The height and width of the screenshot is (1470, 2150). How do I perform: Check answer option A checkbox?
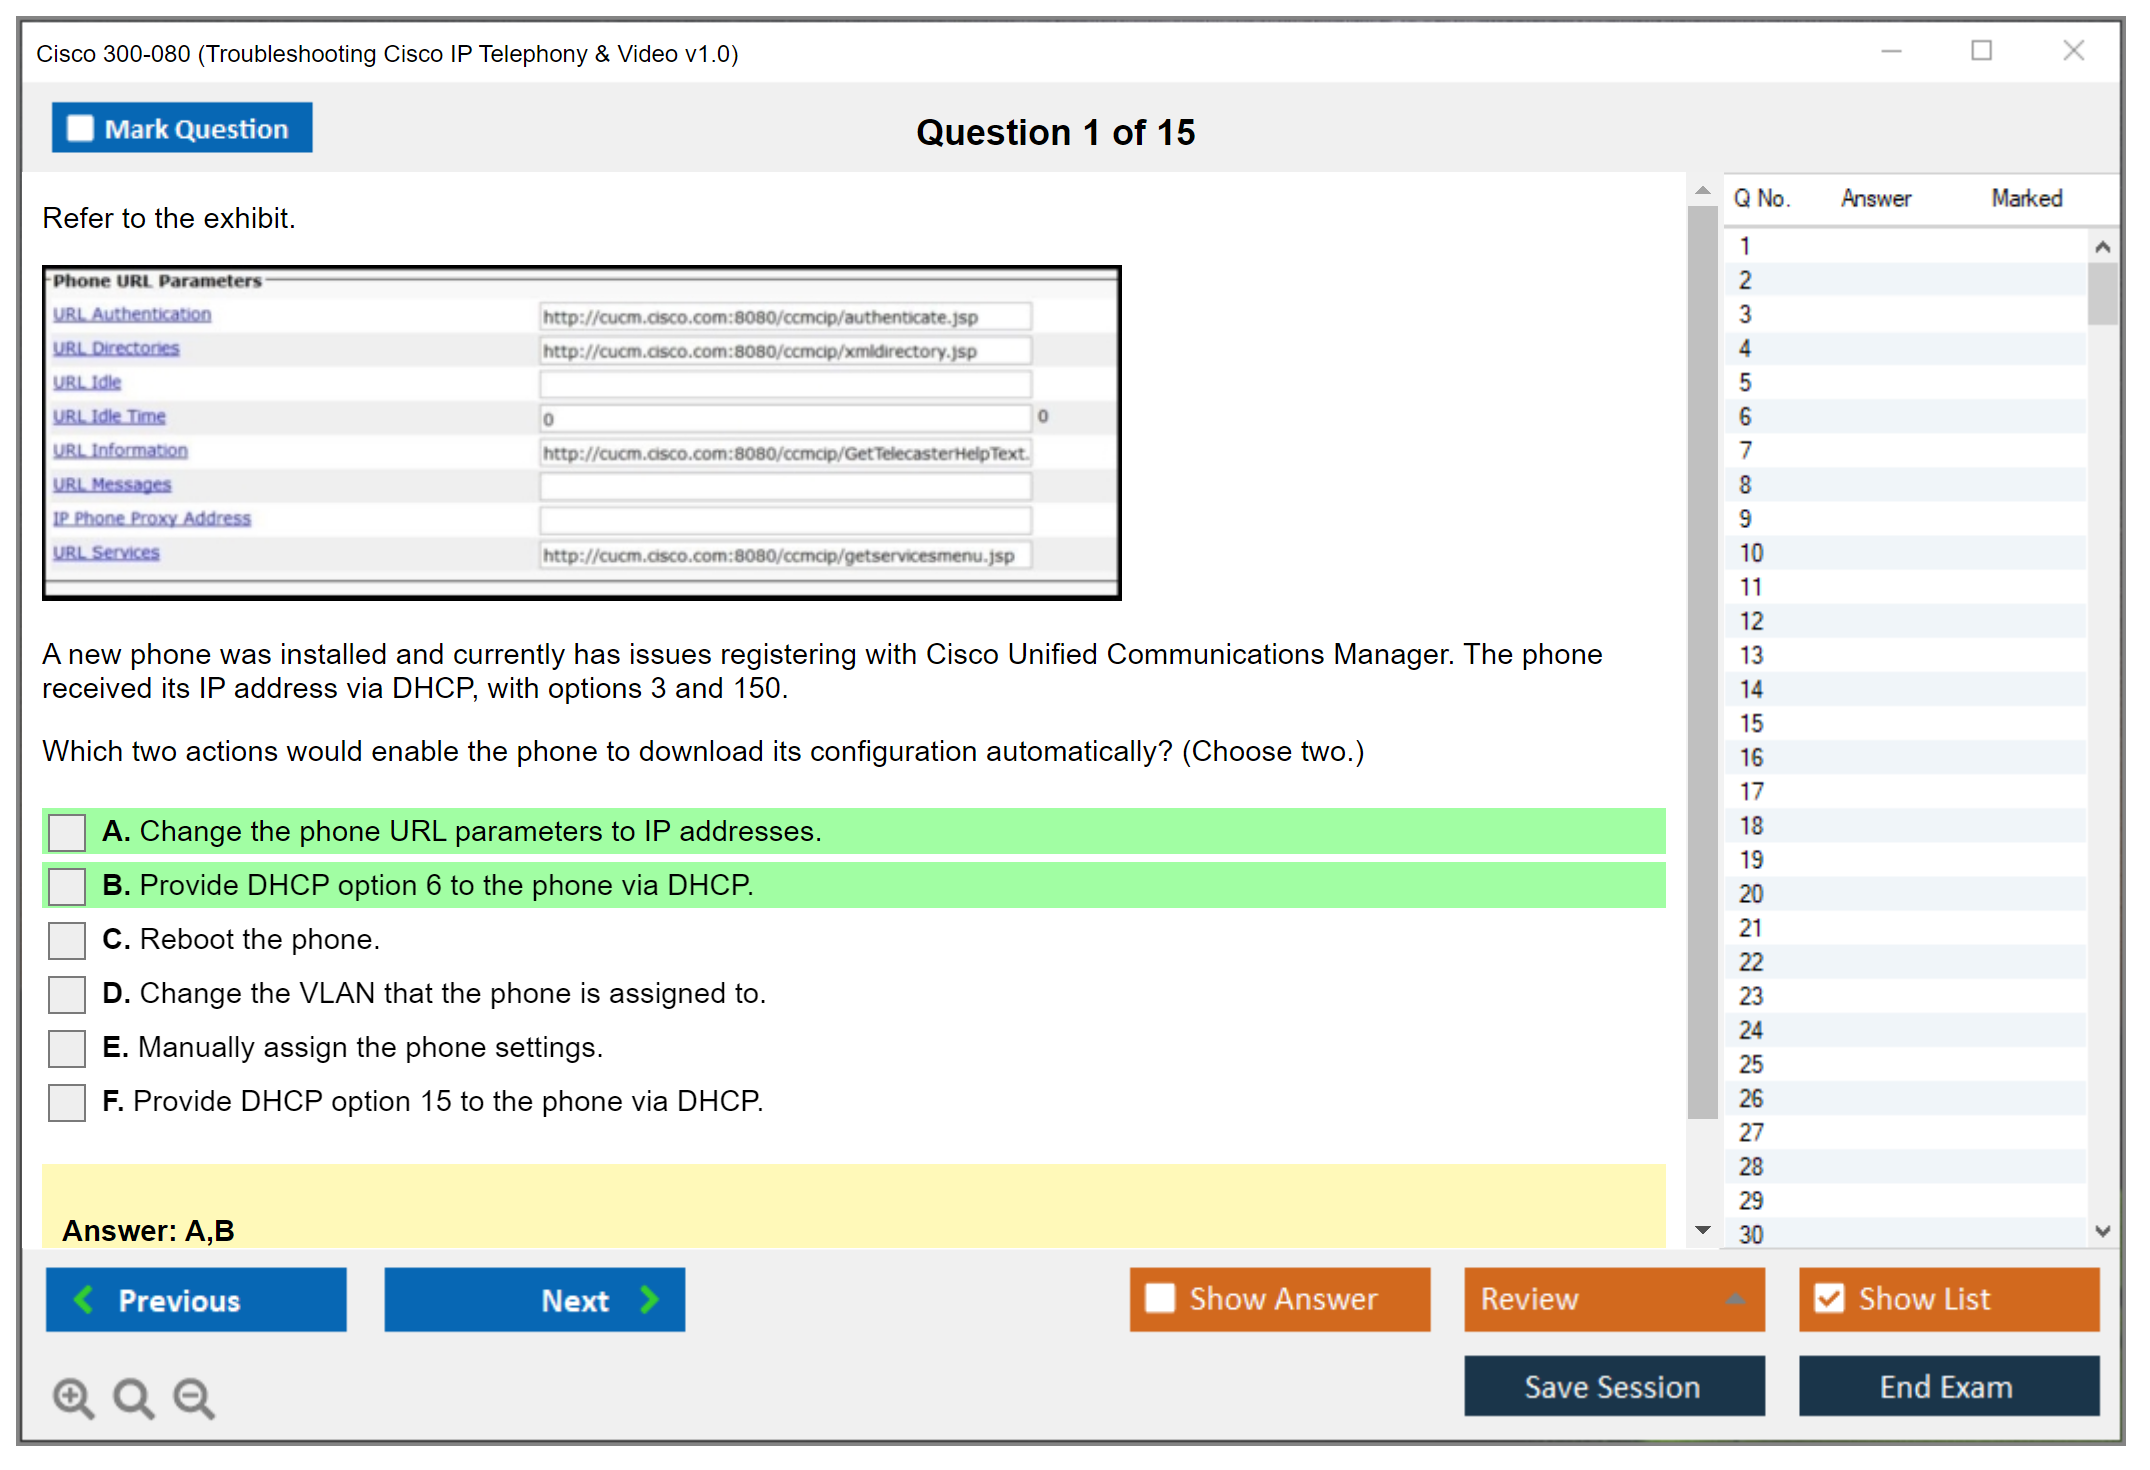point(67,832)
